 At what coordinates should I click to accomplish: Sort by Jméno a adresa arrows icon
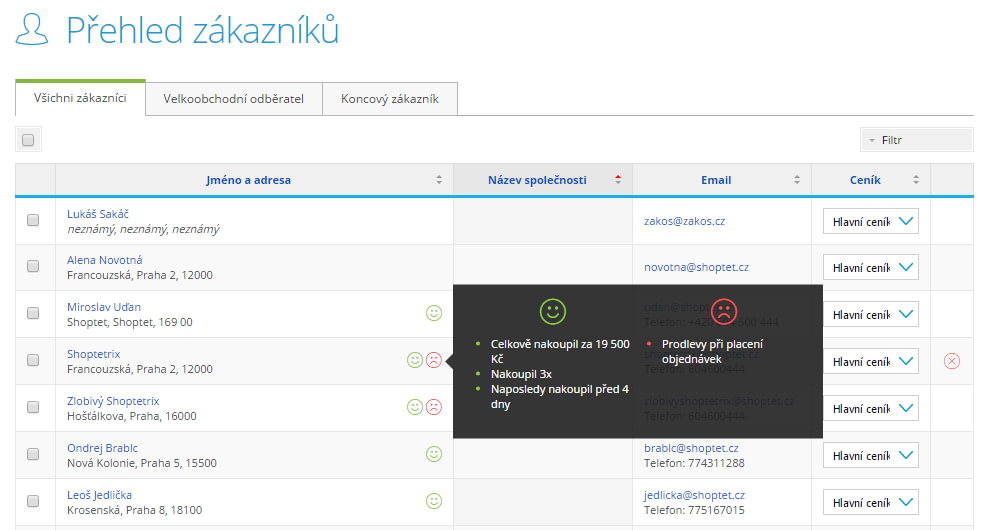pos(439,180)
